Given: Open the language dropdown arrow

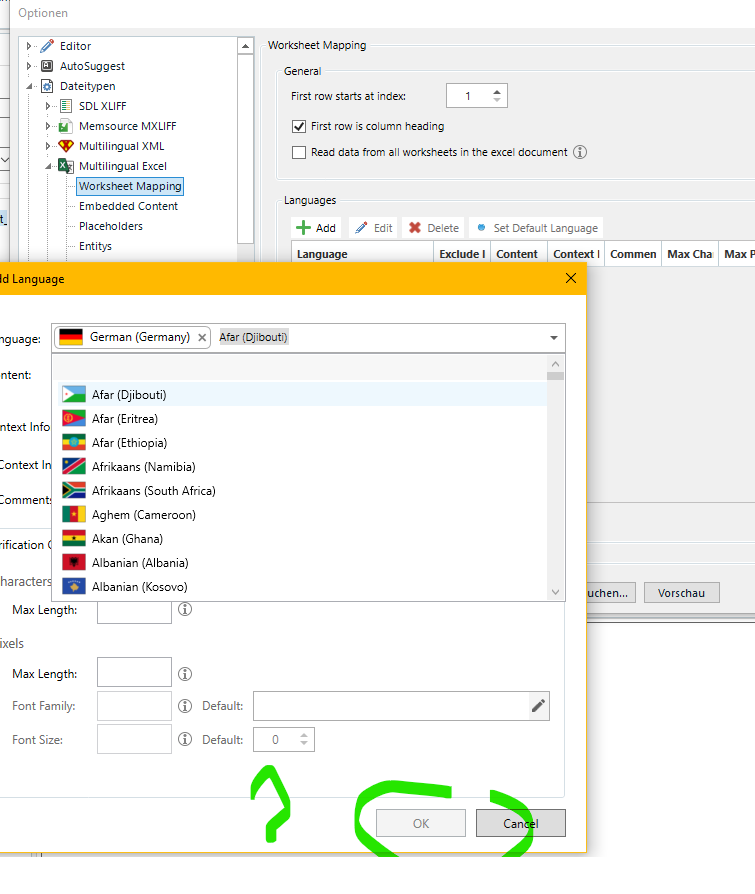Looking at the screenshot, I should pos(554,338).
